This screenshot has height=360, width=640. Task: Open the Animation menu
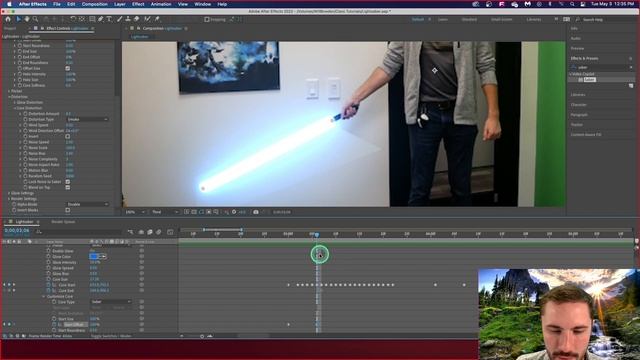pos(161,4)
